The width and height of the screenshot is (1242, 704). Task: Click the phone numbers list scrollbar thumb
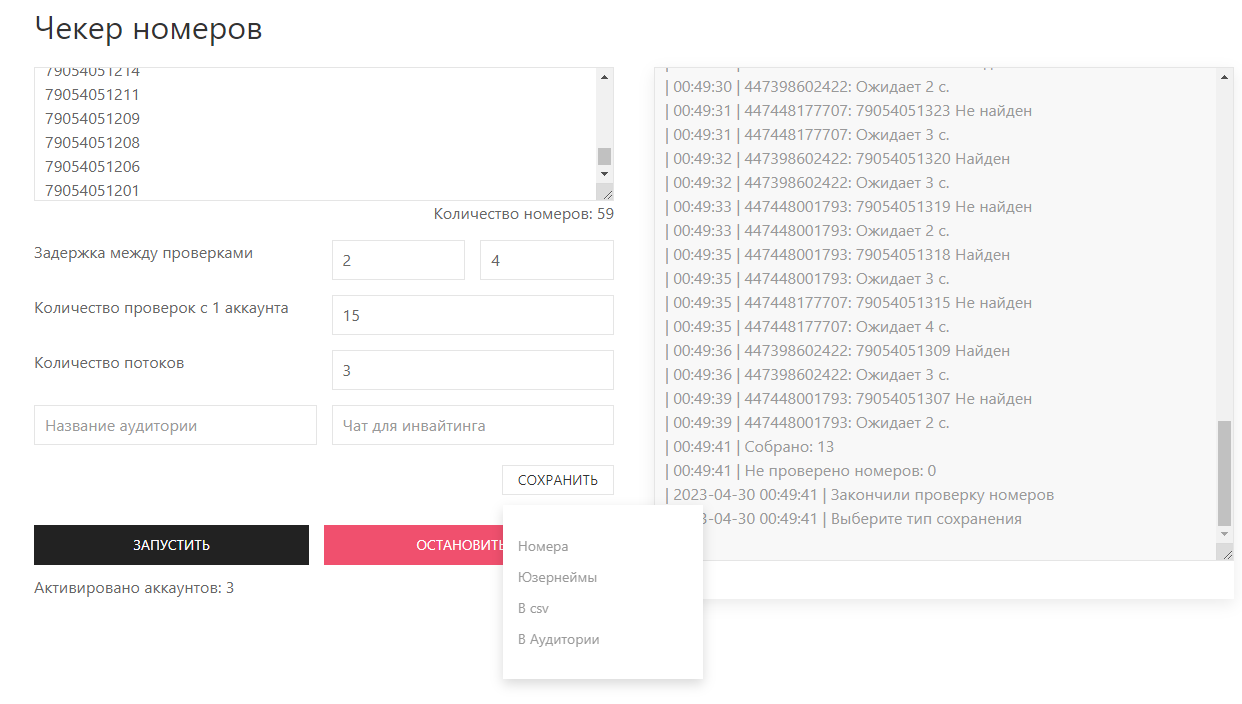coord(604,156)
